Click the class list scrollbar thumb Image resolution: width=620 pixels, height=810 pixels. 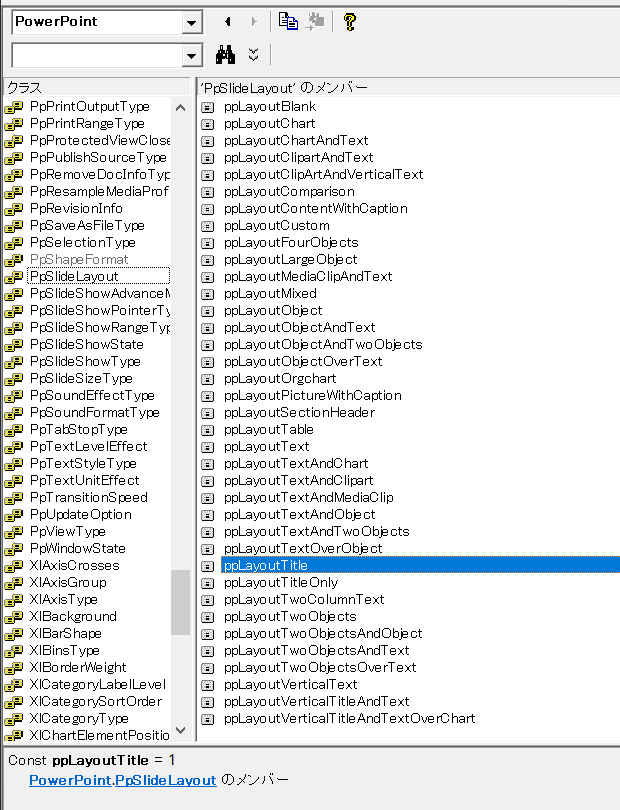[x=180, y=602]
